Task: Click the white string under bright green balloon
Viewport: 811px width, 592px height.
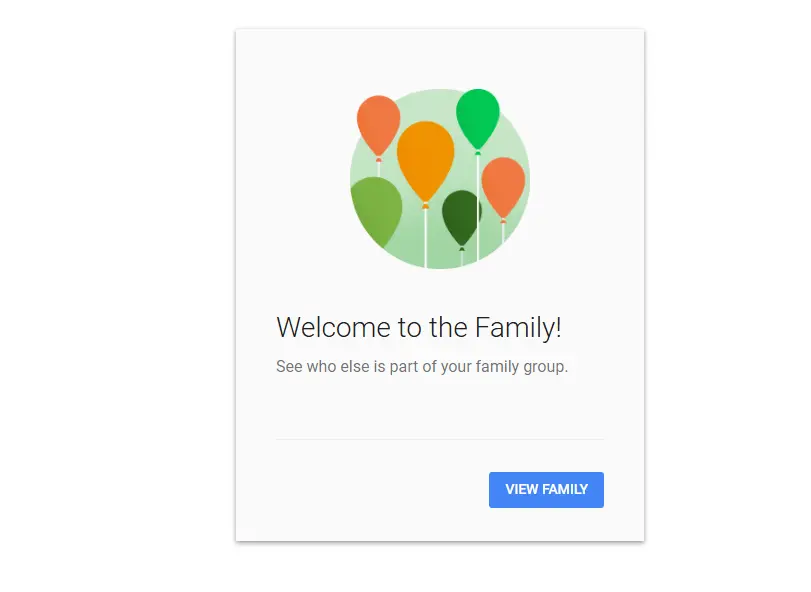Action: coord(477,207)
